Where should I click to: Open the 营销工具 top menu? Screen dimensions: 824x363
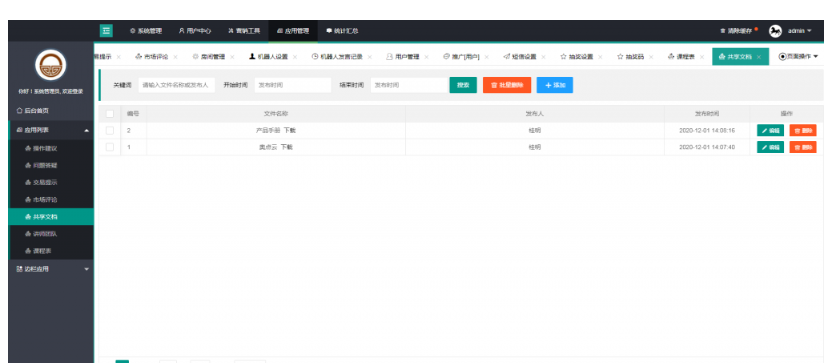(x=244, y=31)
